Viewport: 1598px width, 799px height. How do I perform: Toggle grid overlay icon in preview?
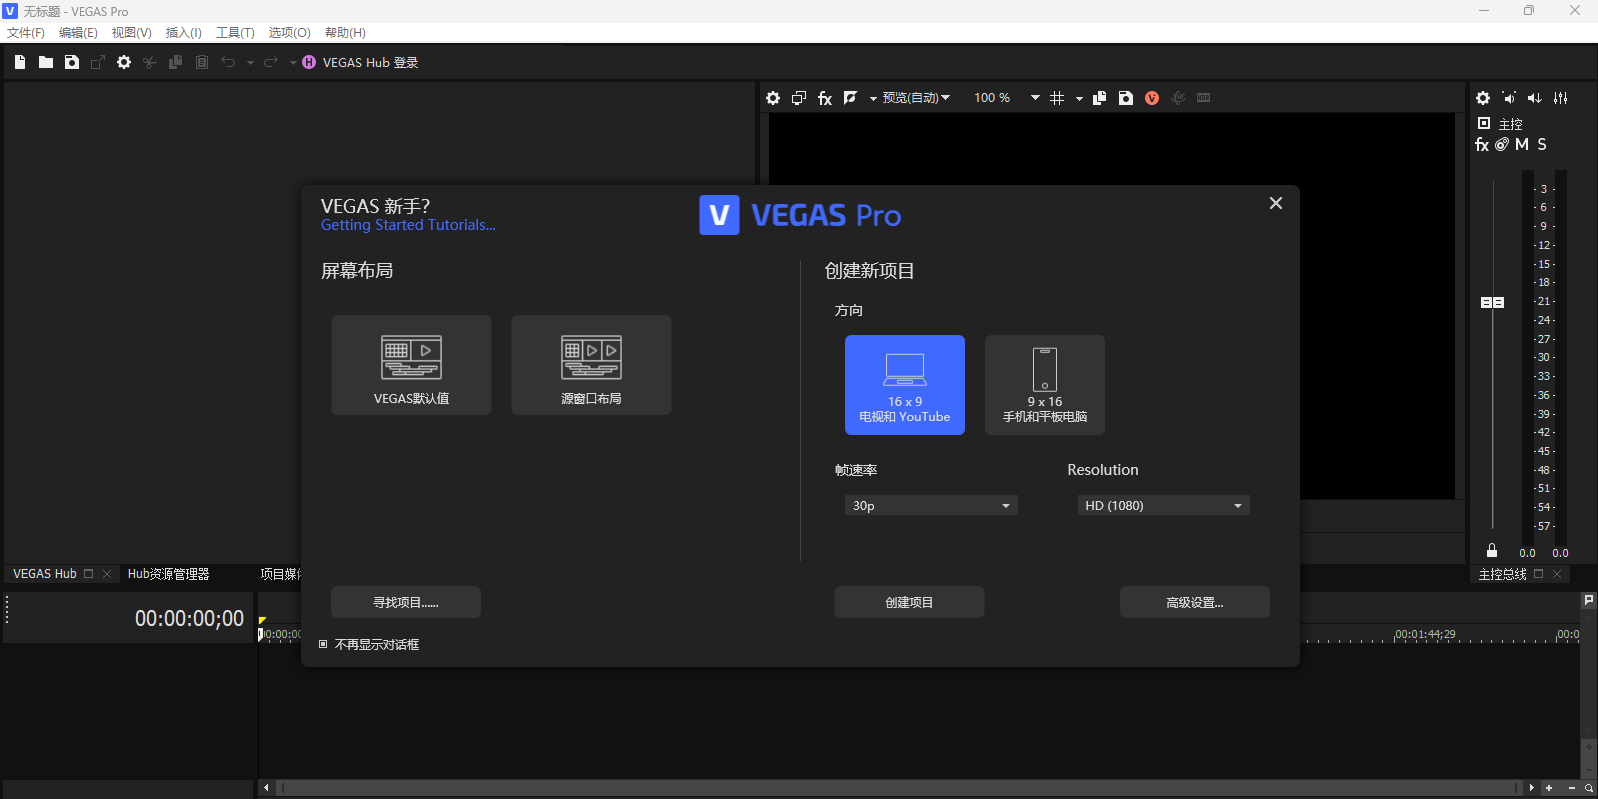1057,98
